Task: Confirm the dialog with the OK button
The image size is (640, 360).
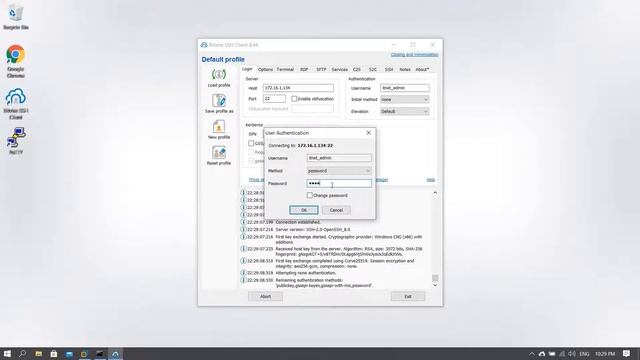Action: [304, 210]
